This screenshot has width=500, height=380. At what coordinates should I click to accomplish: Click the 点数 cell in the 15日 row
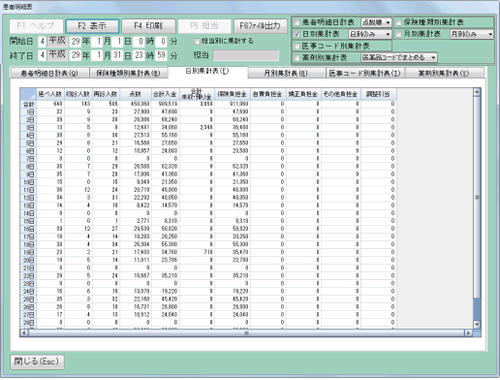tap(135, 221)
